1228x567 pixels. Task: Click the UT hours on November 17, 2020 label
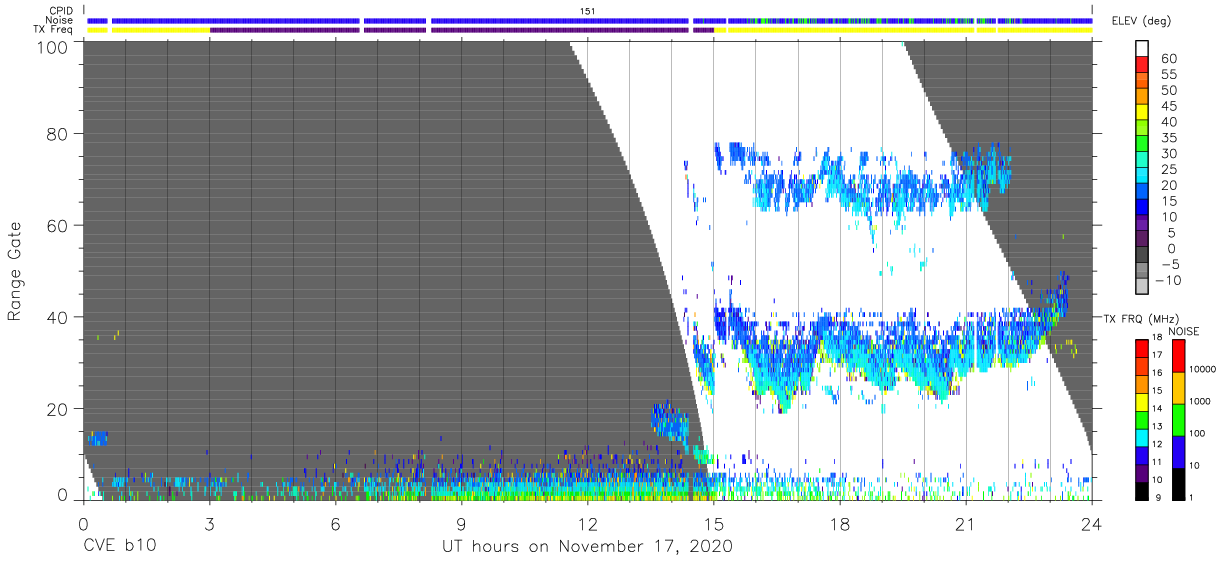(x=588, y=547)
